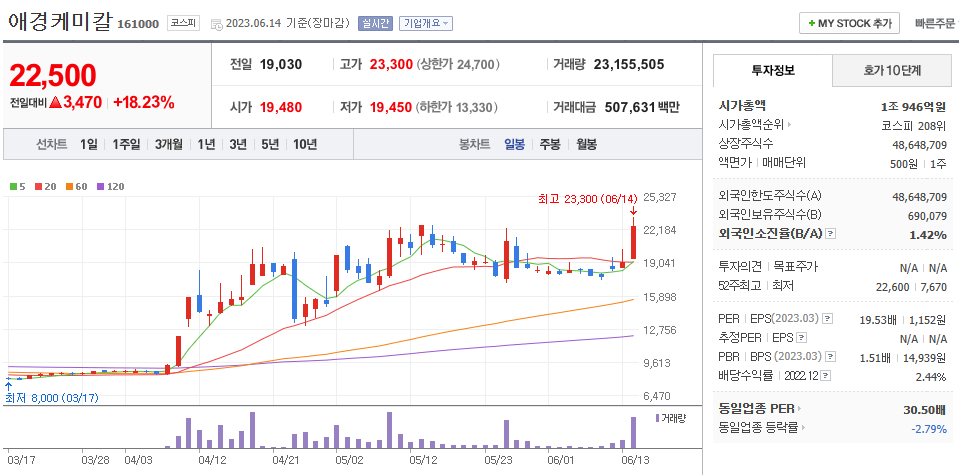Click the 애경케미칼 stock name heading

pos(59,22)
